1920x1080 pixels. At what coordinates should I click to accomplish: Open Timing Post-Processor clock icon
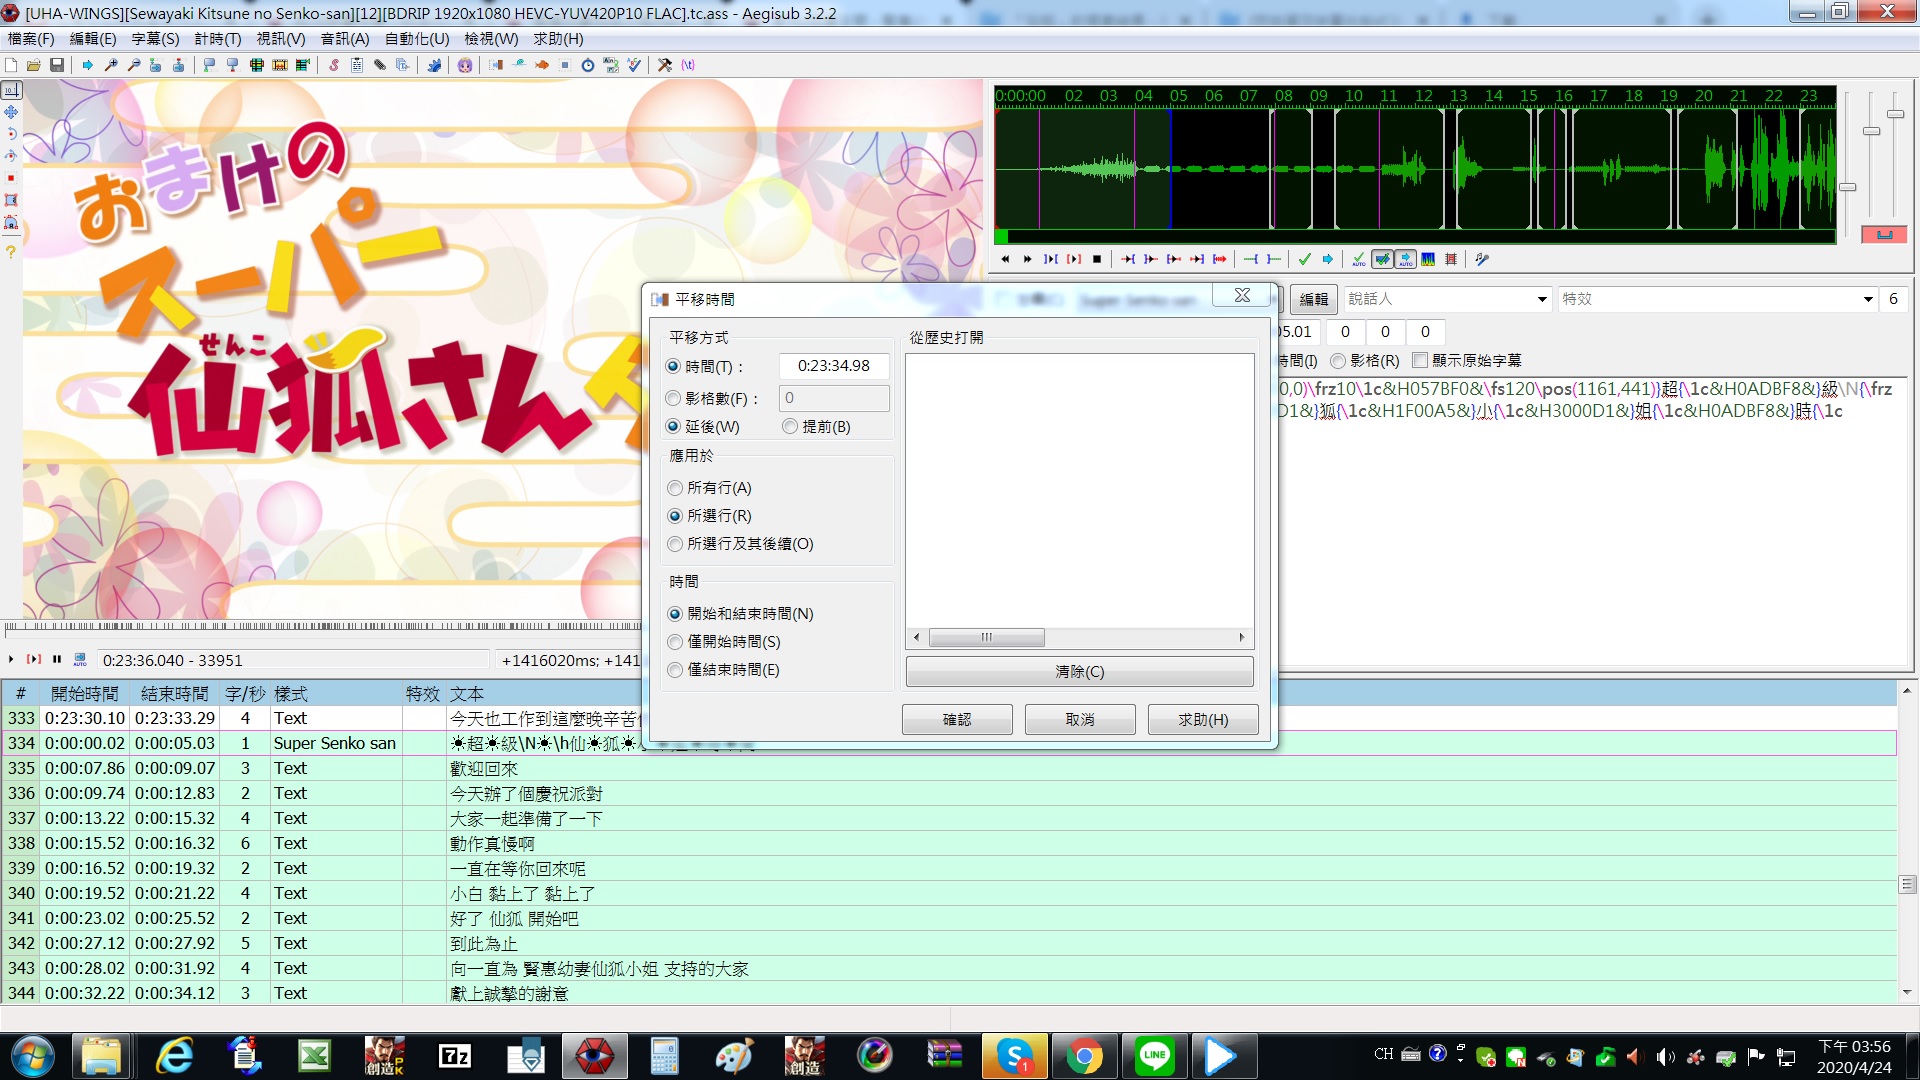(x=588, y=65)
